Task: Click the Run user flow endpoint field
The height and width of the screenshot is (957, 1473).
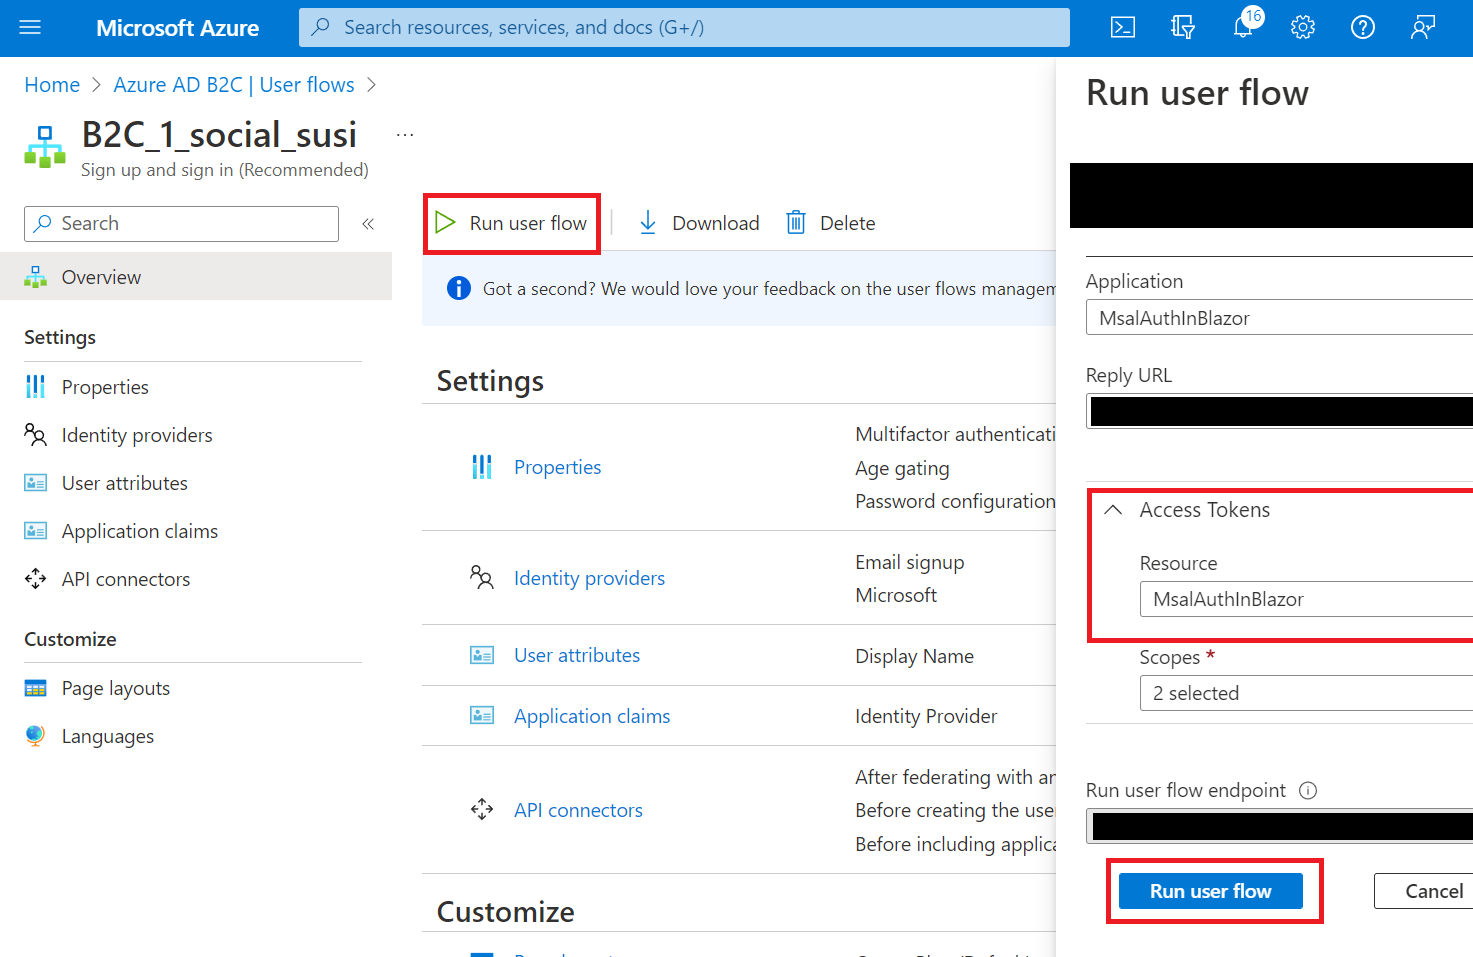Action: pos(1279,826)
